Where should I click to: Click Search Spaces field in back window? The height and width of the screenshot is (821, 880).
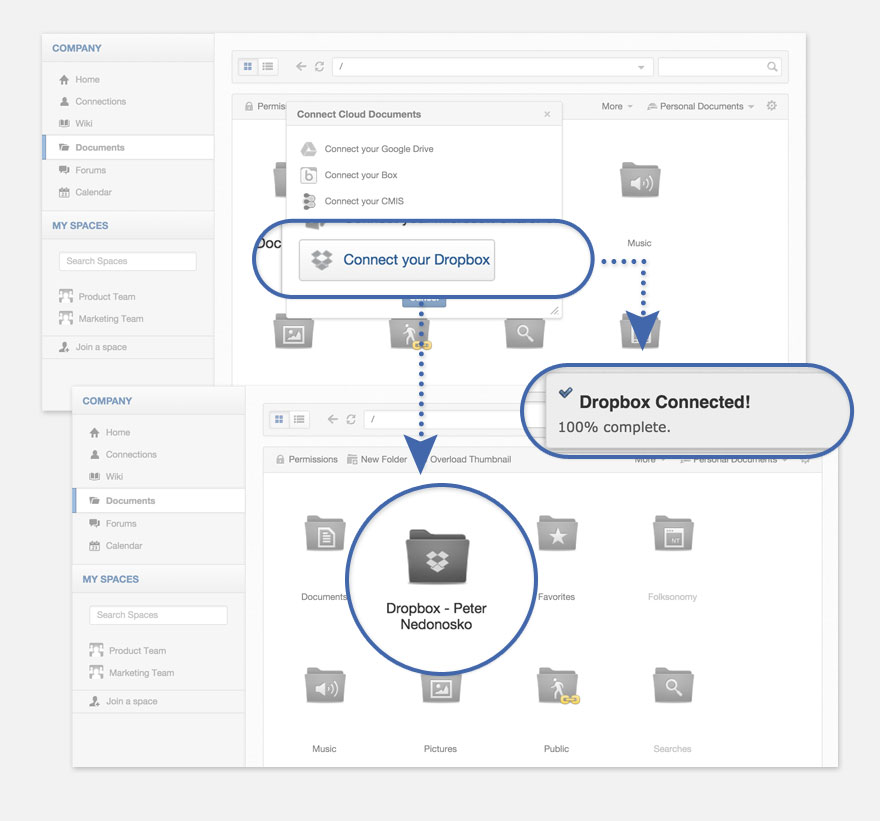(127, 261)
